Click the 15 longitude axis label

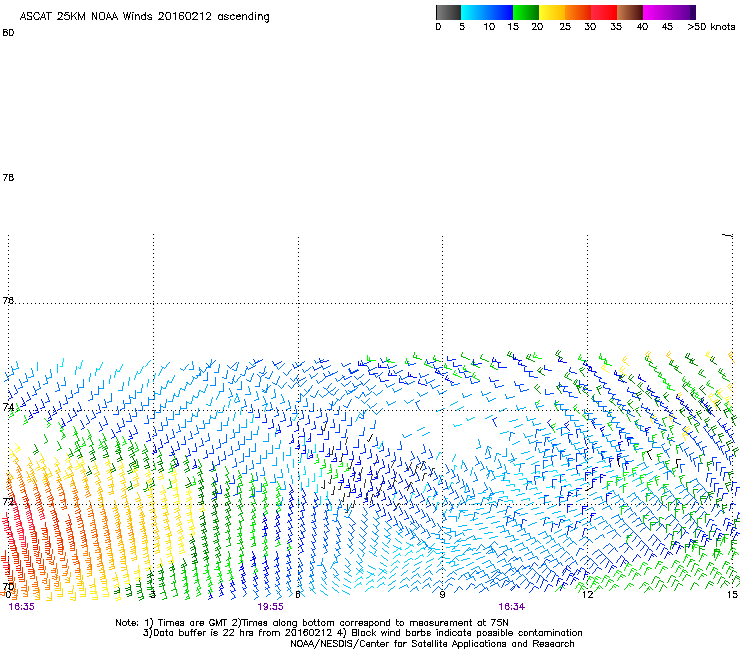coord(732,594)
